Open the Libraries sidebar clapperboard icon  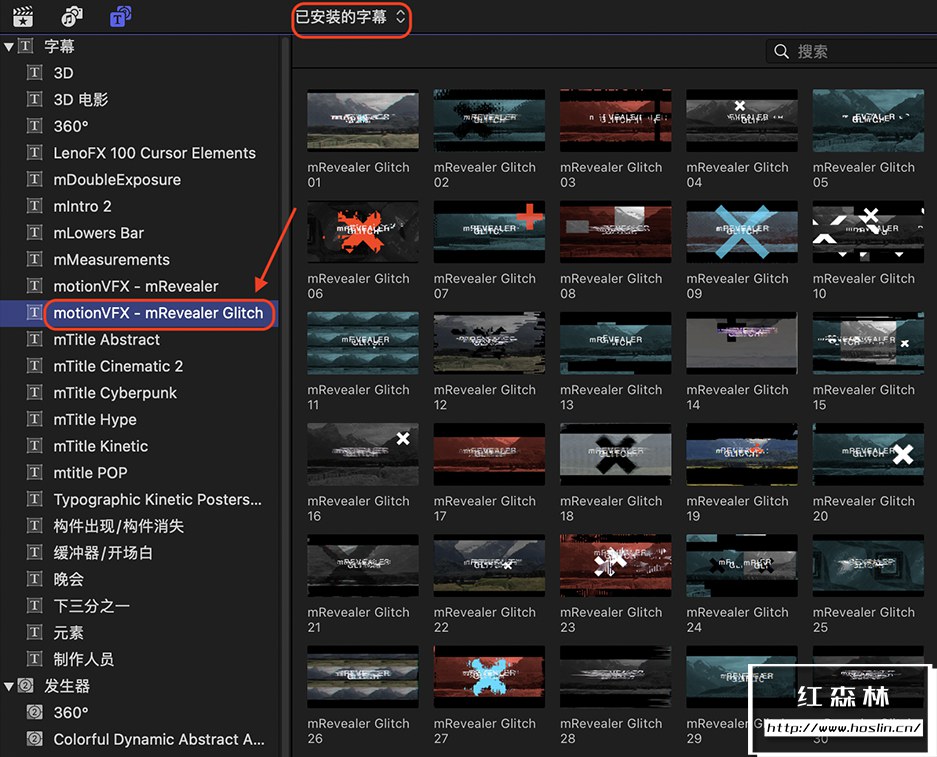[23, 17]
